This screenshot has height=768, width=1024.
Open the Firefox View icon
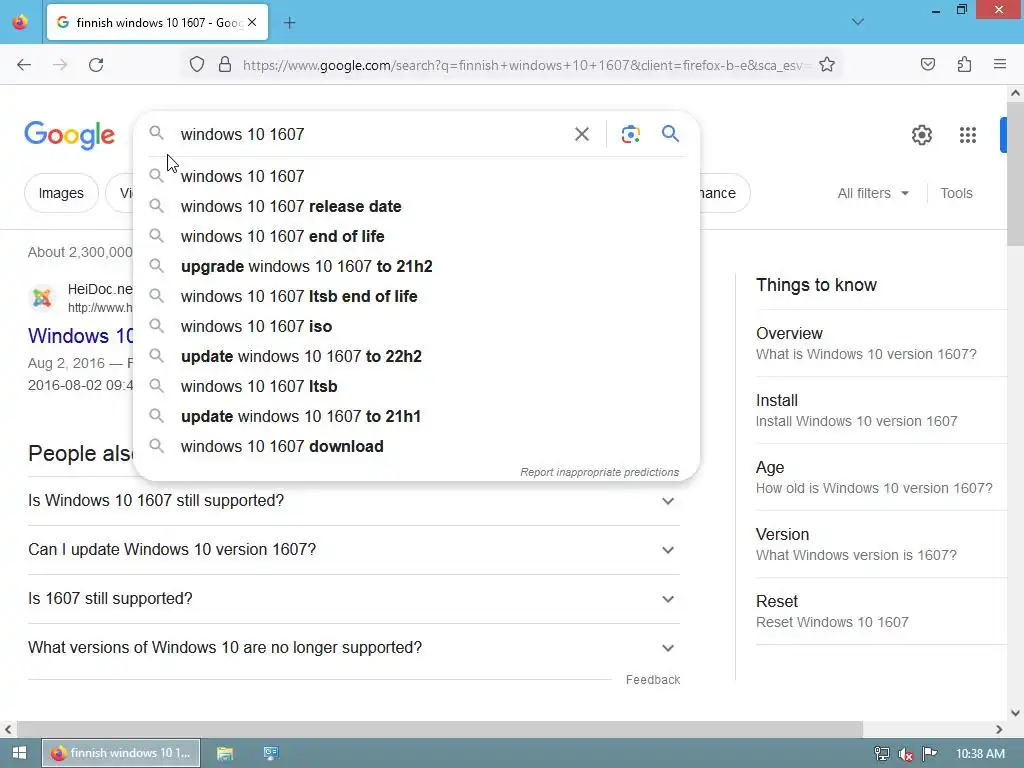[20, 22]
